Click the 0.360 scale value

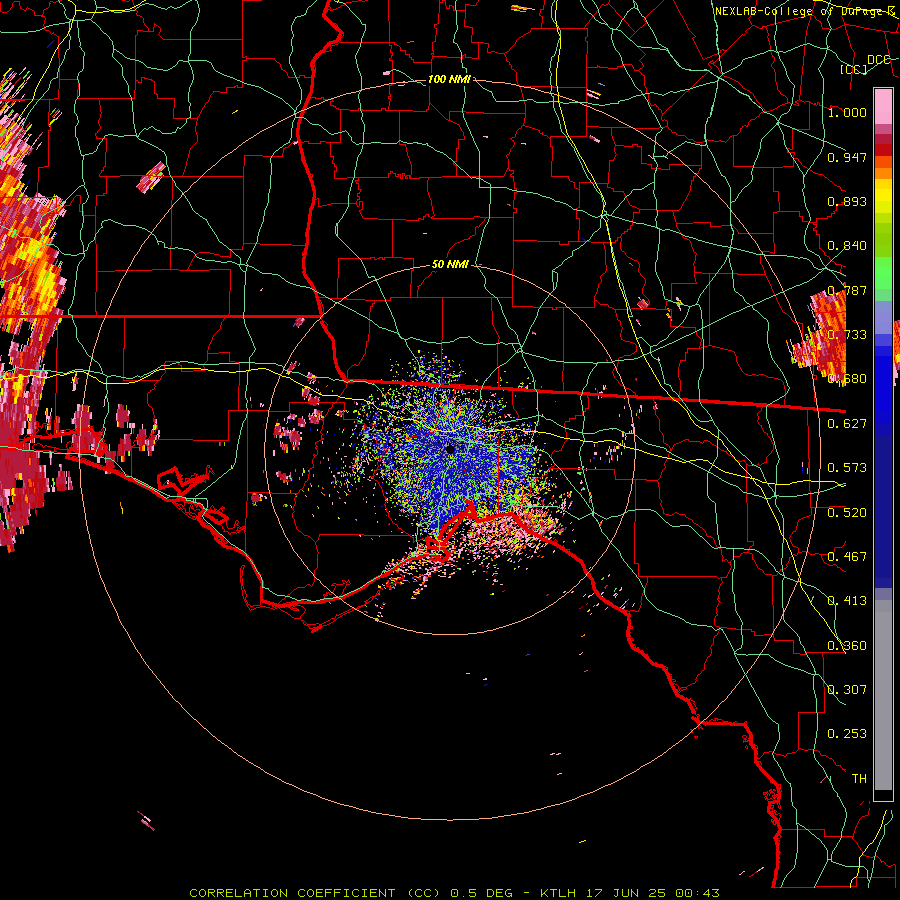click(847, 646)
